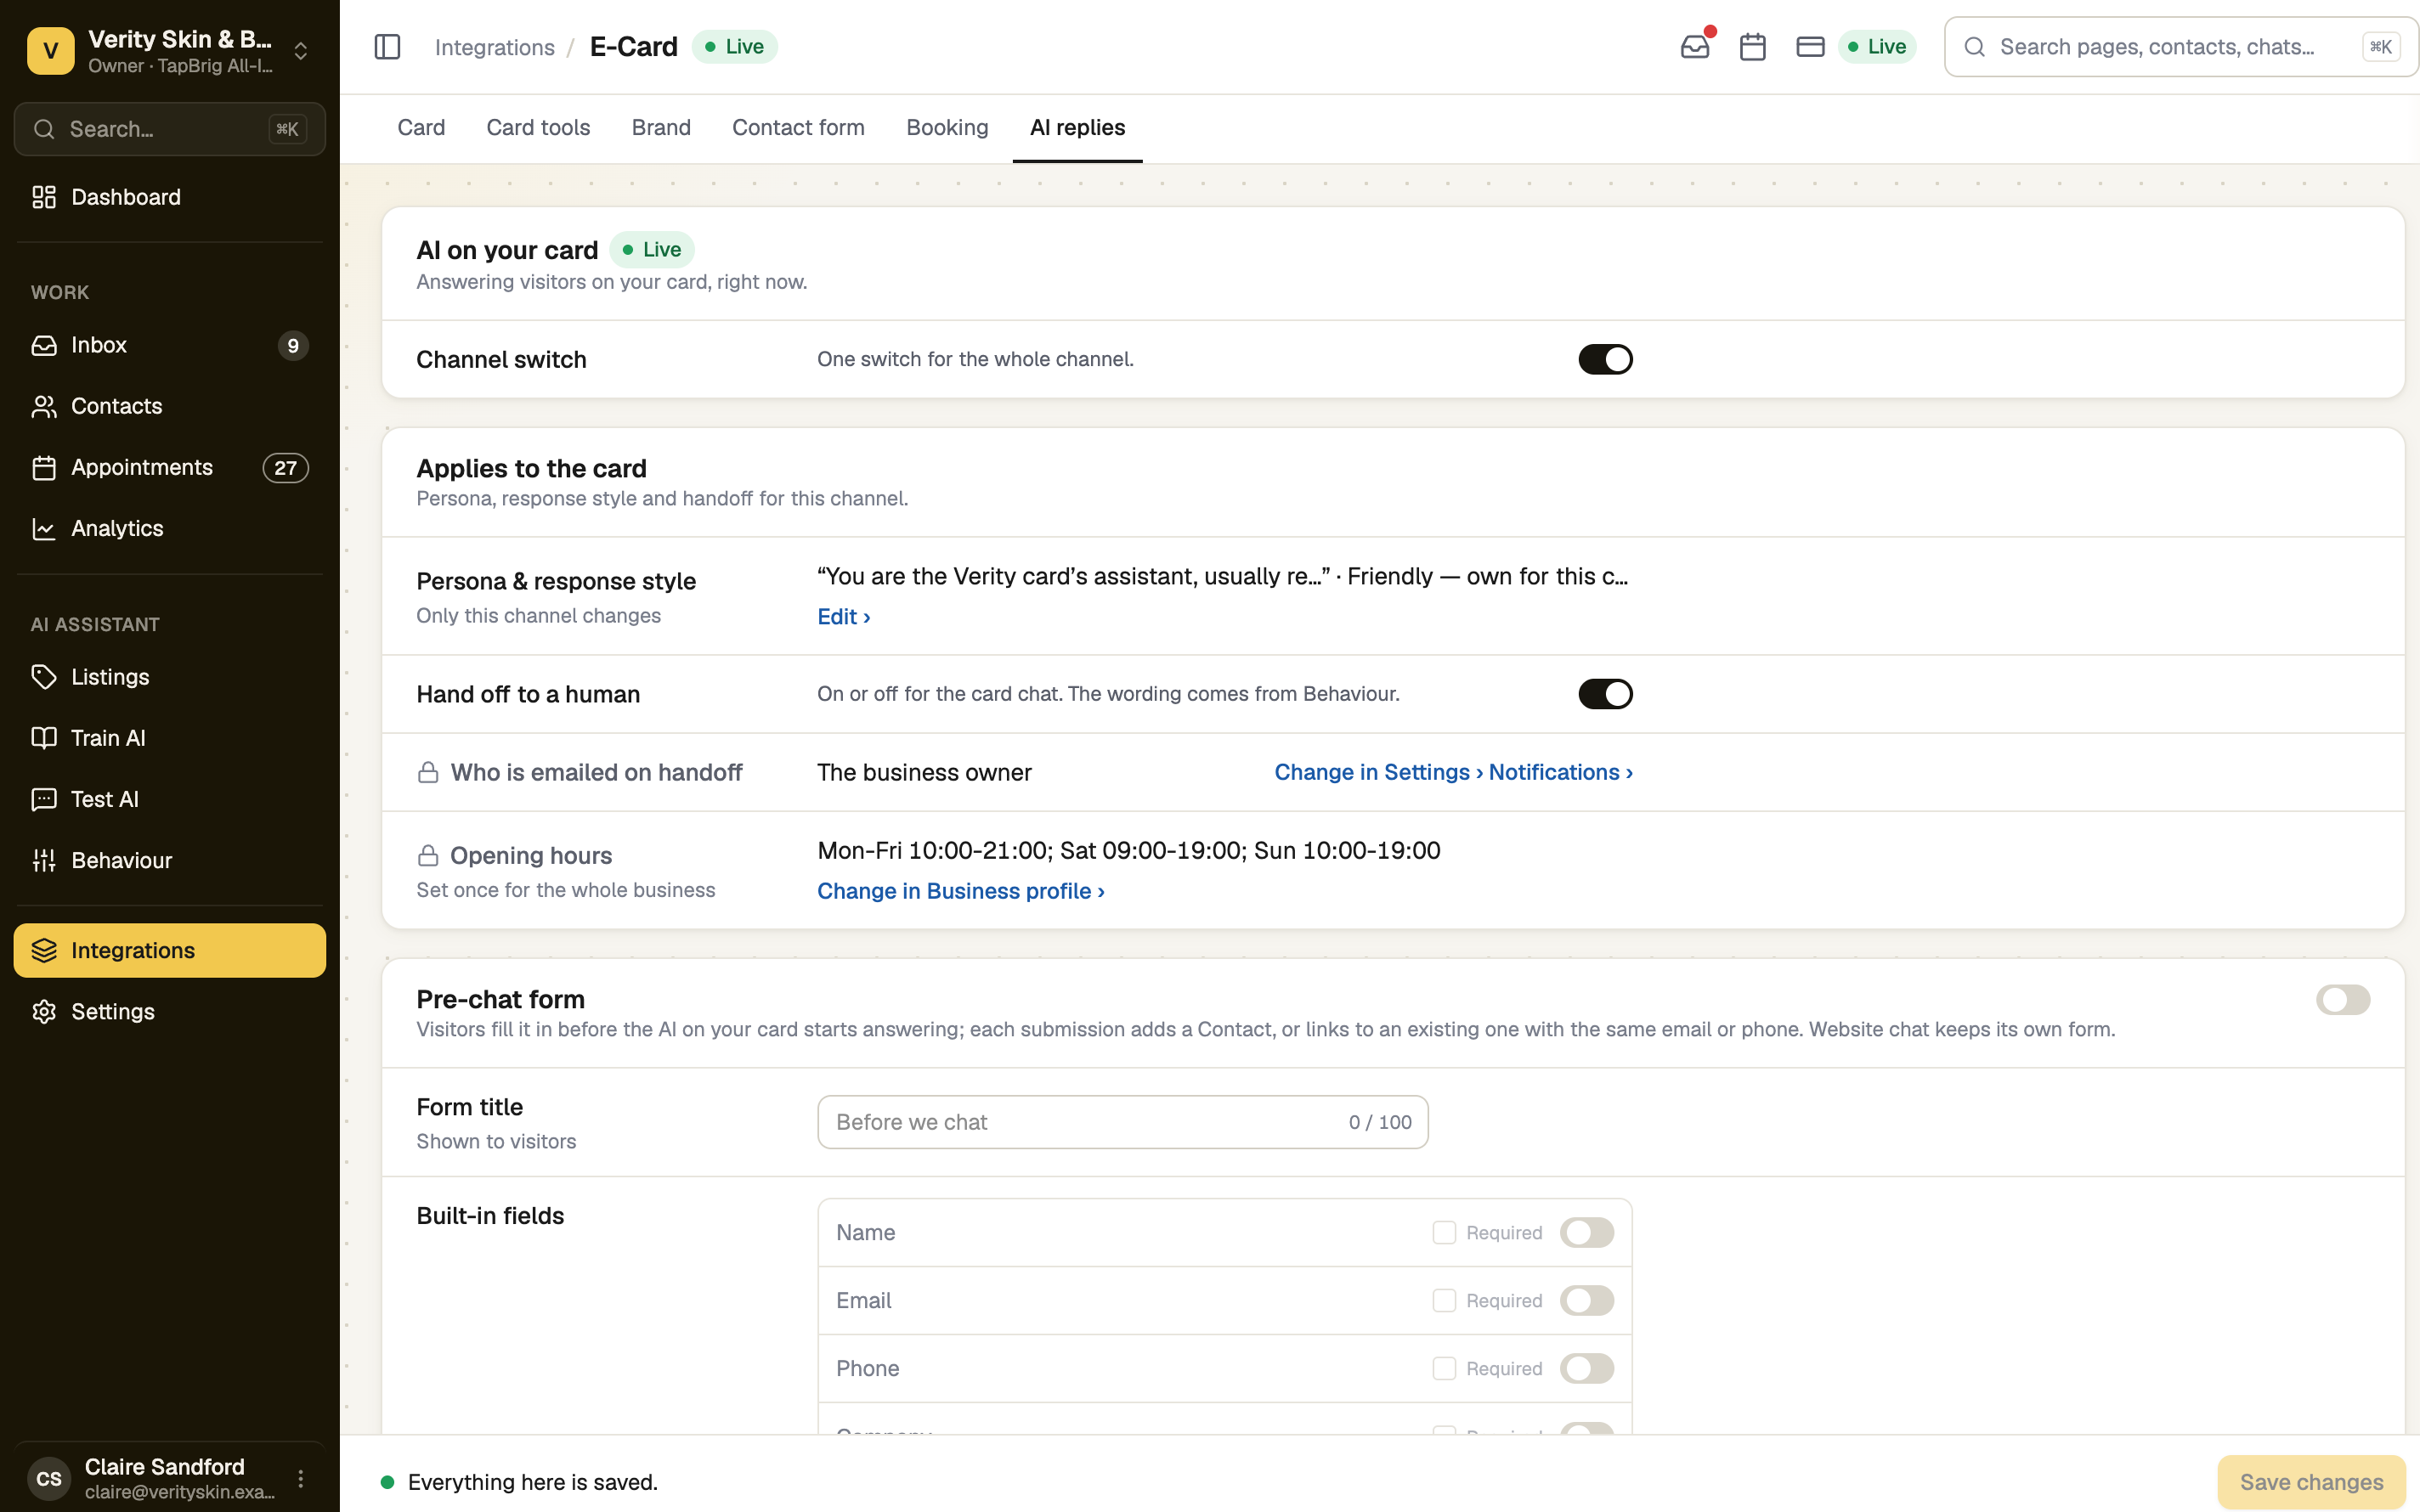Click the Behaviour sliders icon
Image resolution: width=2420 pixels, height=1512 pixels.
click(x=44, y=860)
